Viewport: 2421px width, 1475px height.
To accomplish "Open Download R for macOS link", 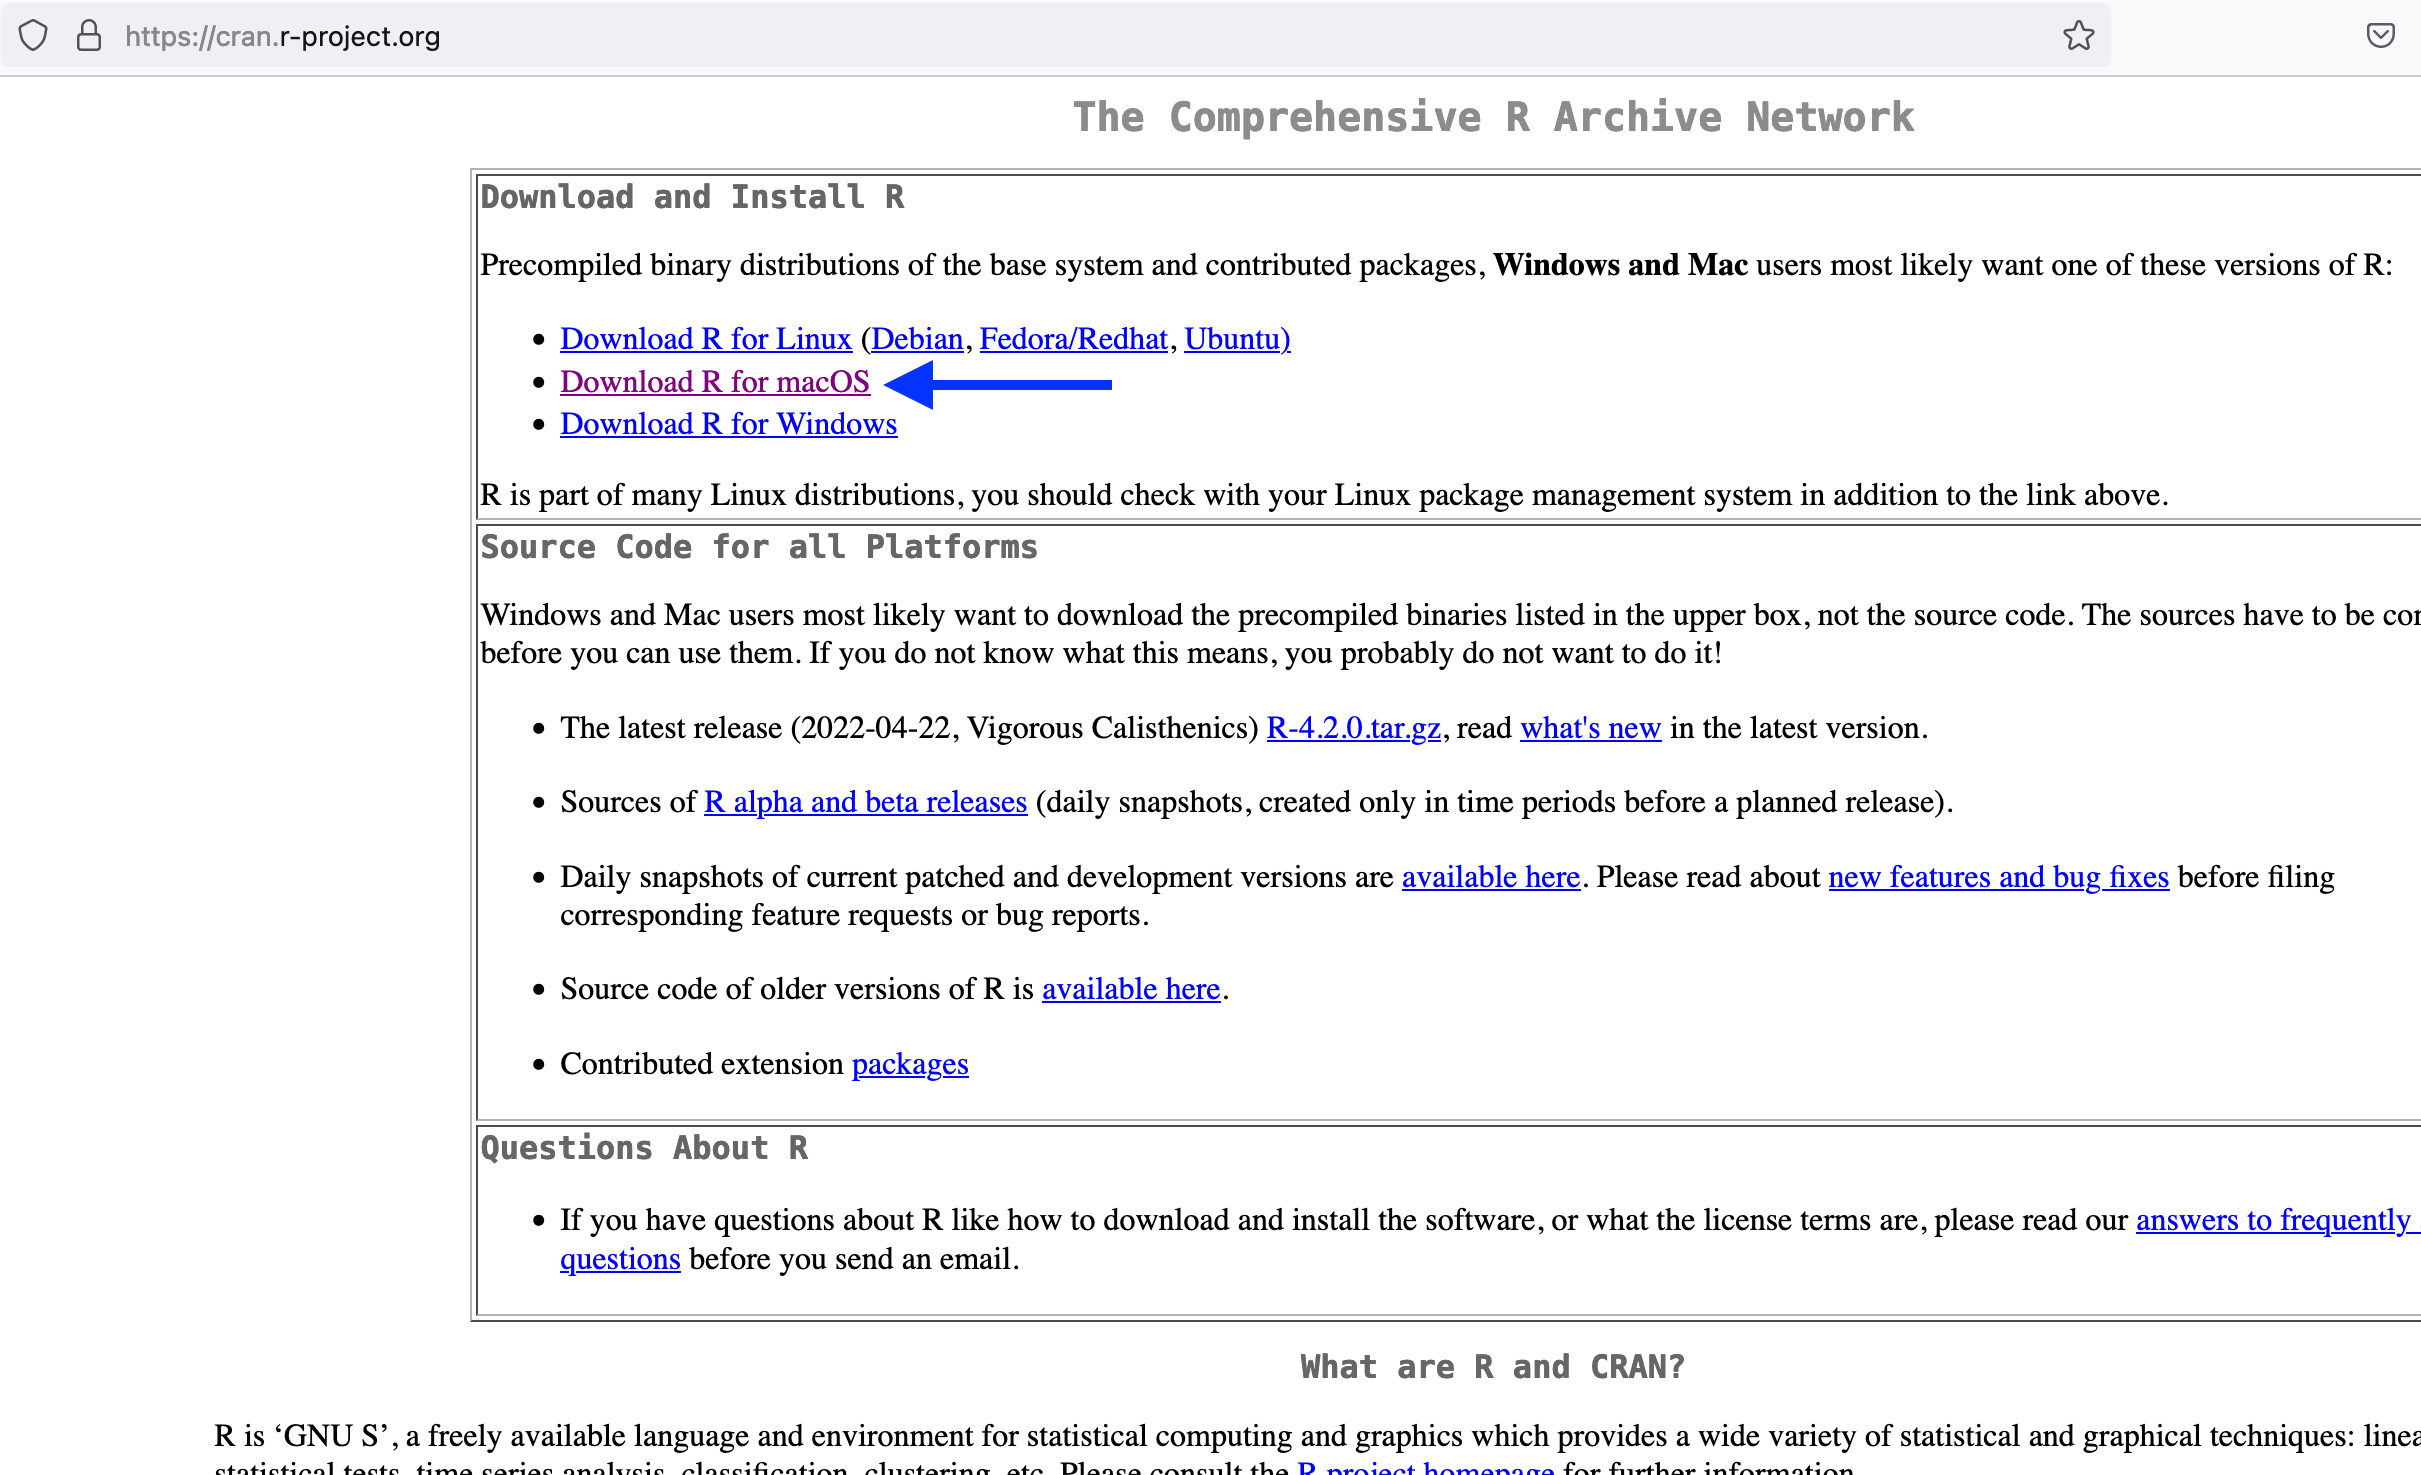I will pyautogui.click(x=714, y=382).
